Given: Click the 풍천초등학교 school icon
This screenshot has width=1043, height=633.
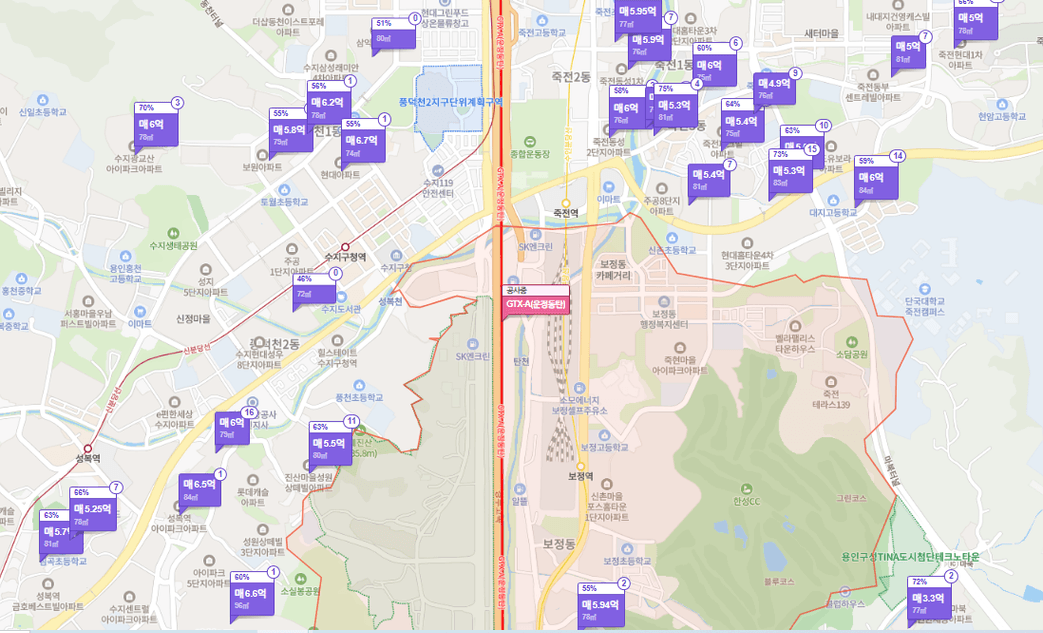Looking at the screenshot, I should 359,386.
